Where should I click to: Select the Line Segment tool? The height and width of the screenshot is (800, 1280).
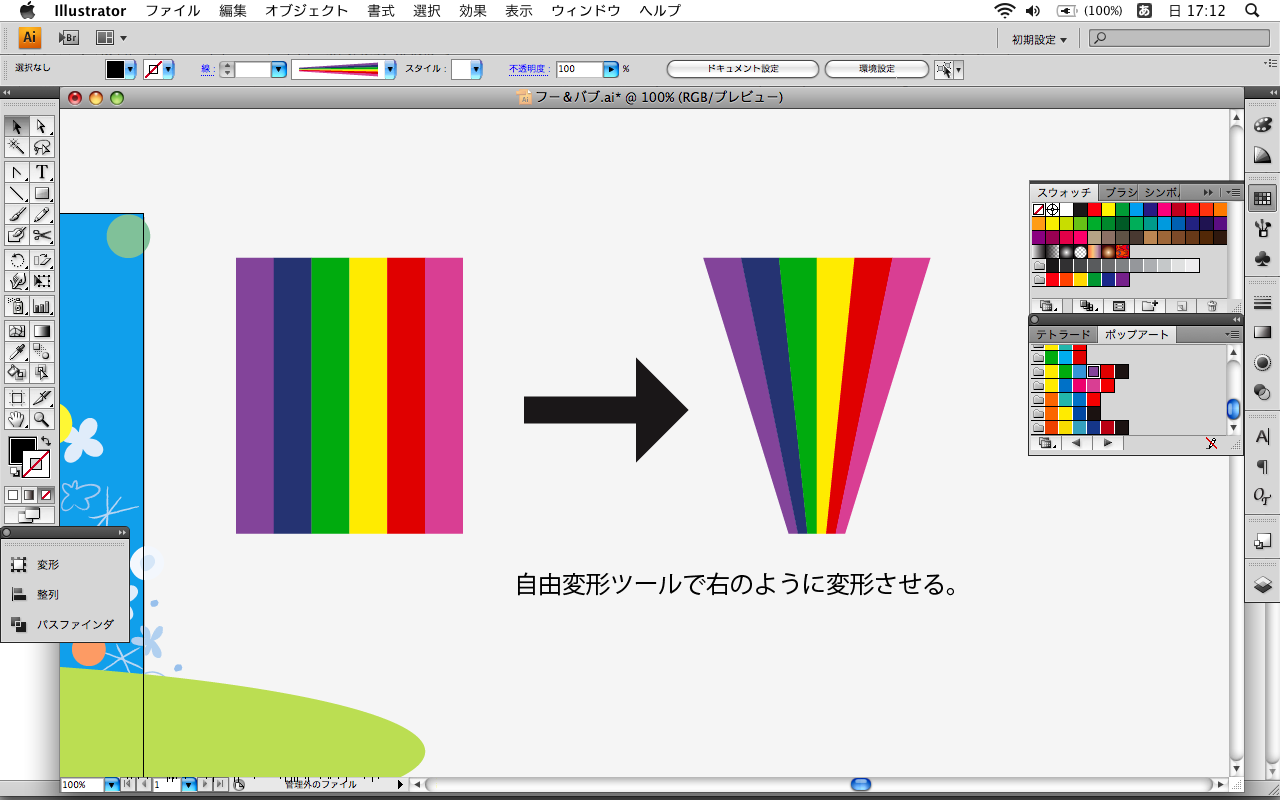click(17, 193)
